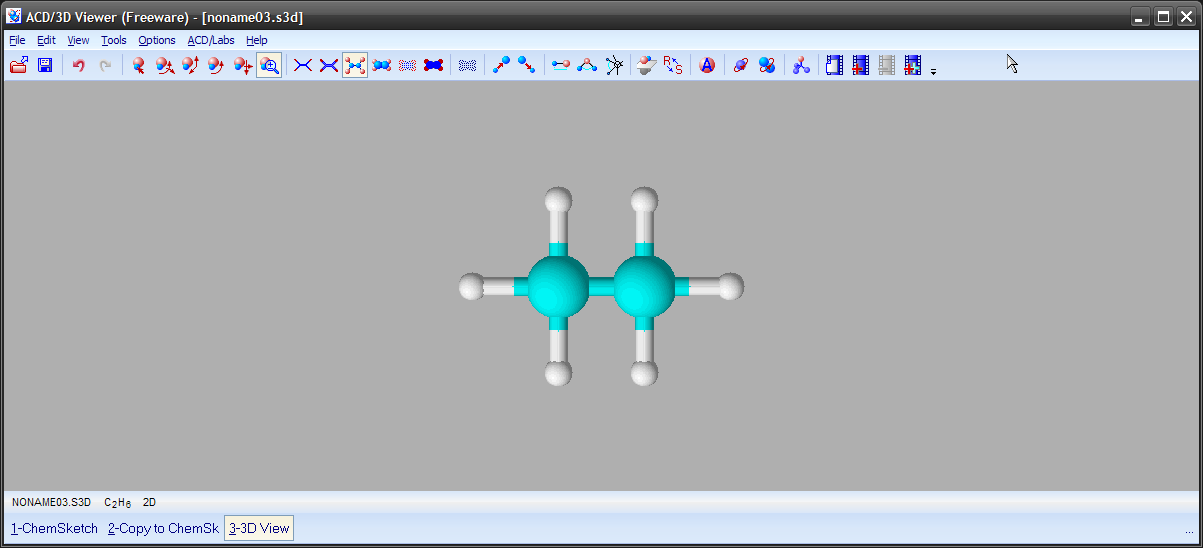Click 2-Copy to ChemSk button
The height and width of the screenshot is (548, 1203).
tap(163, 528)
